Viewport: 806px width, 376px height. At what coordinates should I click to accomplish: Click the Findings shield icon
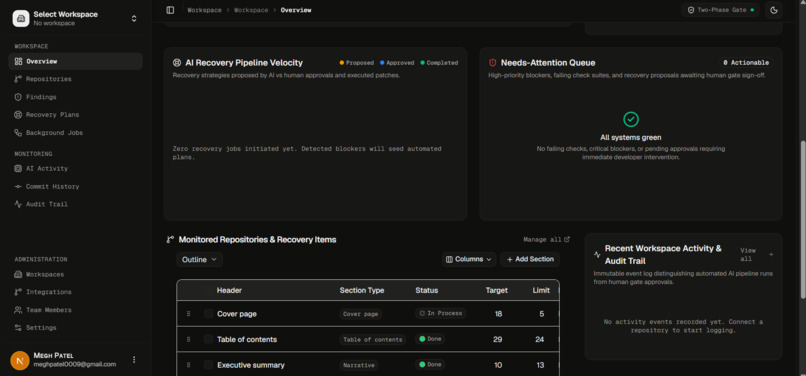(x=18, y=97)
